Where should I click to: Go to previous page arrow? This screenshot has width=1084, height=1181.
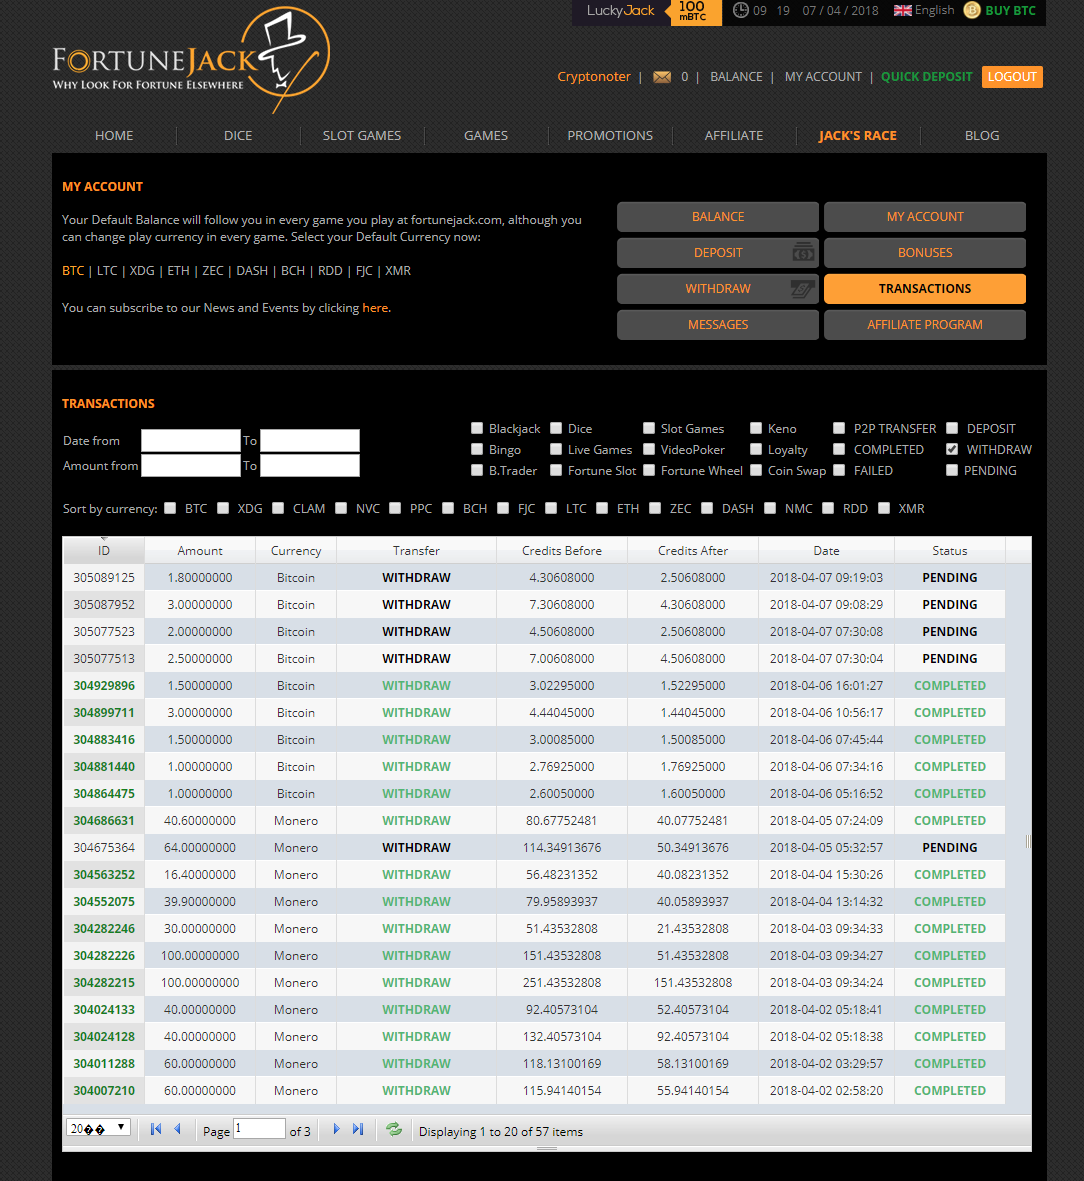pos(178,1129)
